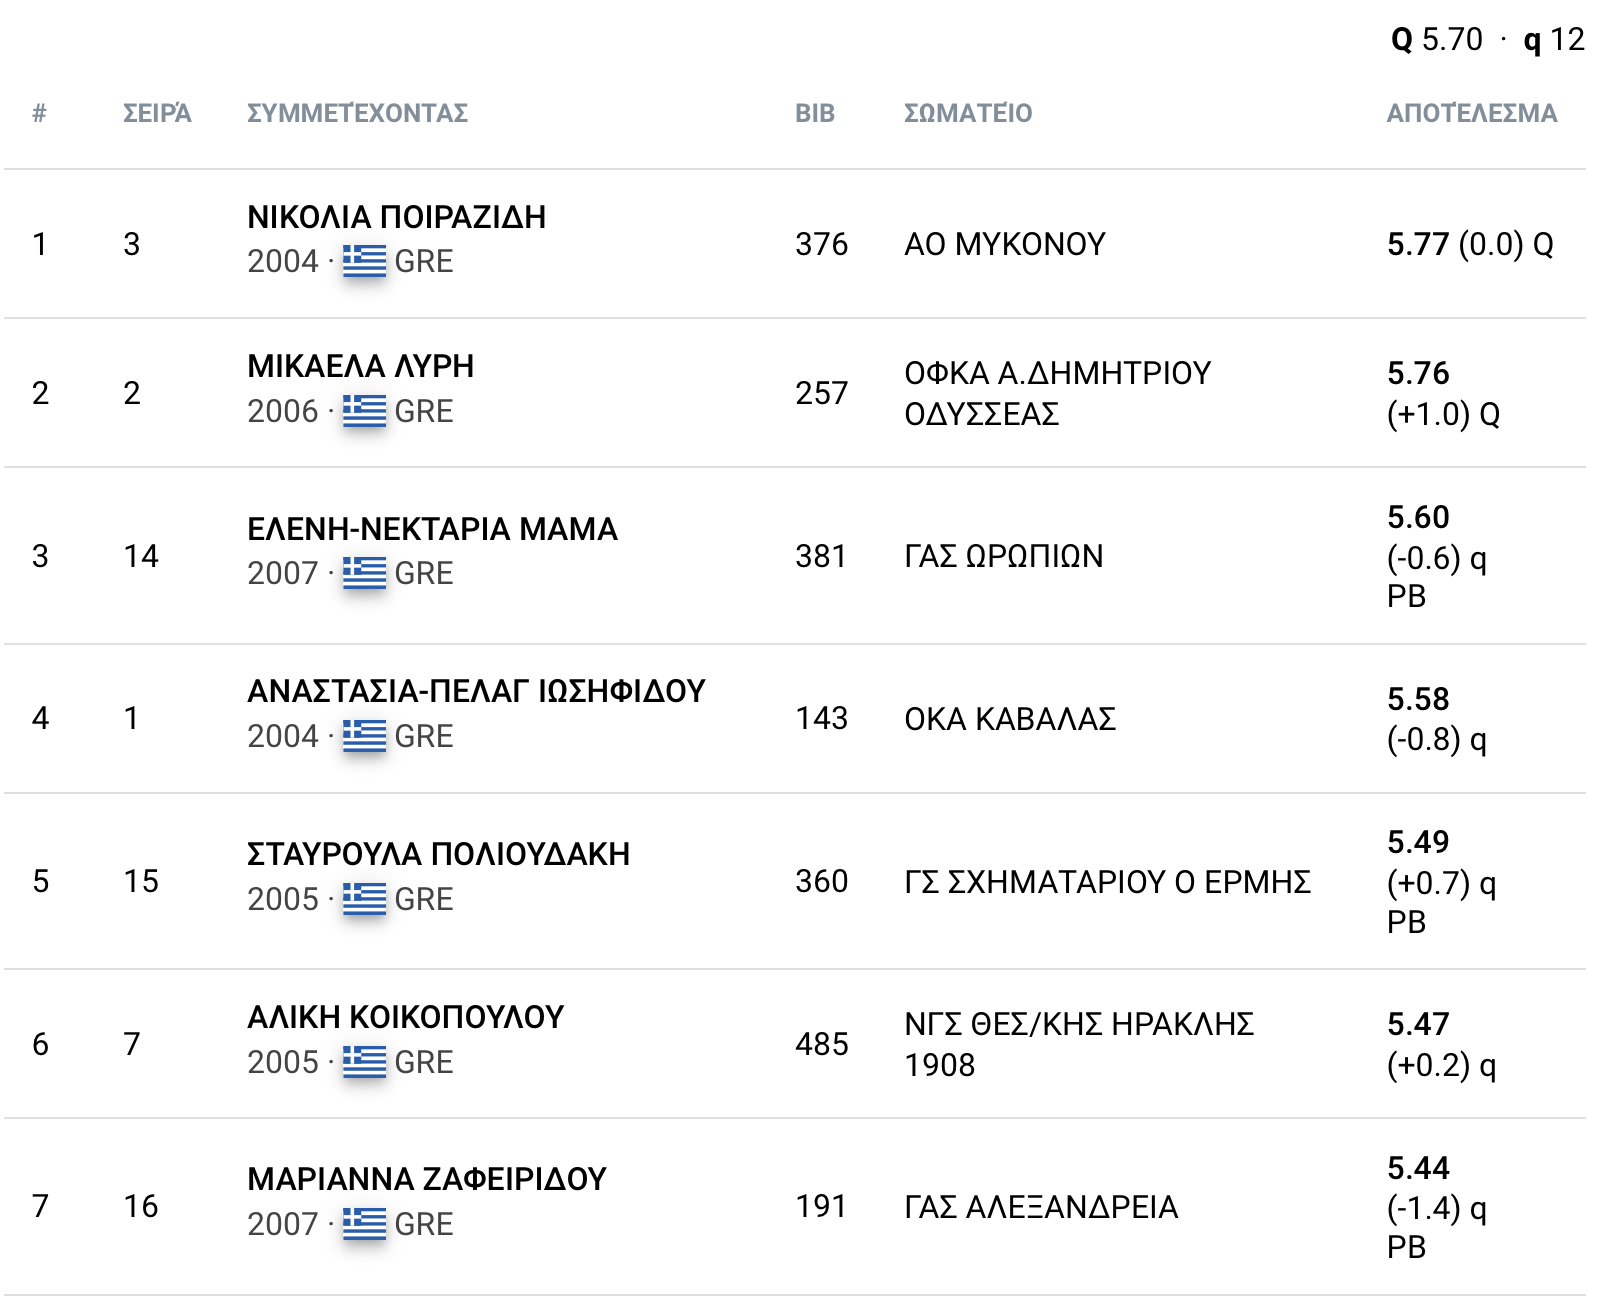Click the ΣΩΜΑΤΕΙΟ column header
The image size is (1606, 1300).
pos(967,113)
